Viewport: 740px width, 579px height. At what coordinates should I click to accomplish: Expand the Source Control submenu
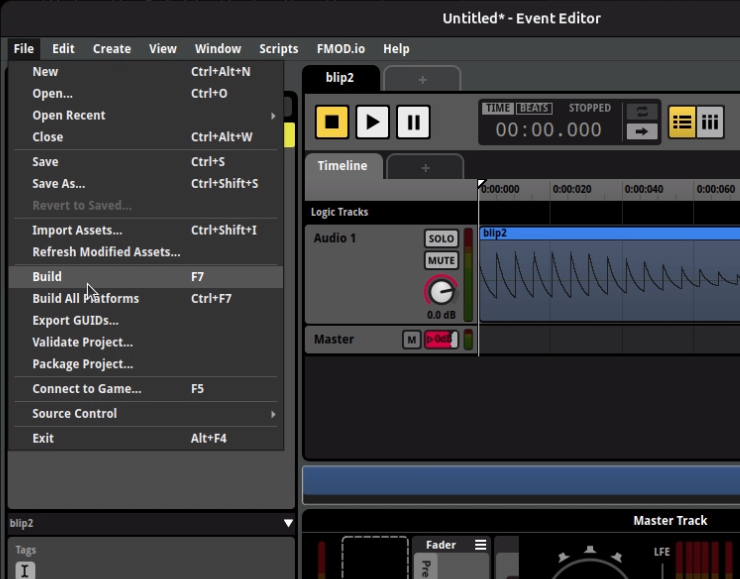pyautogui.click(x=146, y=413)
